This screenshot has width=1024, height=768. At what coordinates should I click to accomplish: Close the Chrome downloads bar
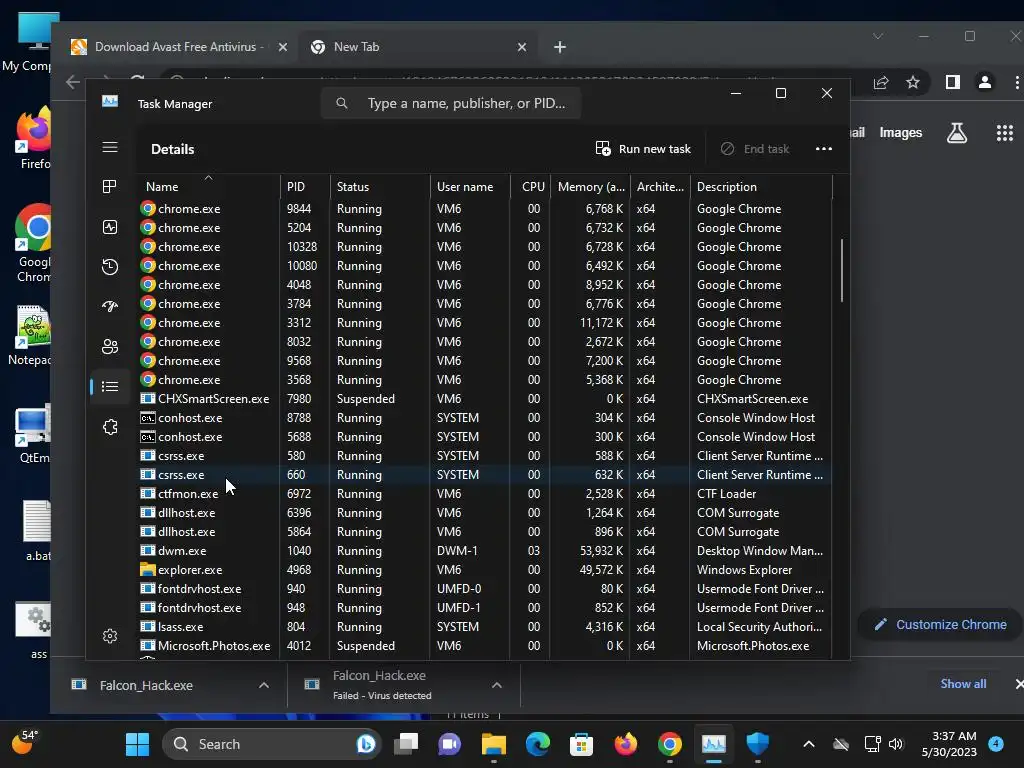pyautogui.click(x=1019, y=684)
